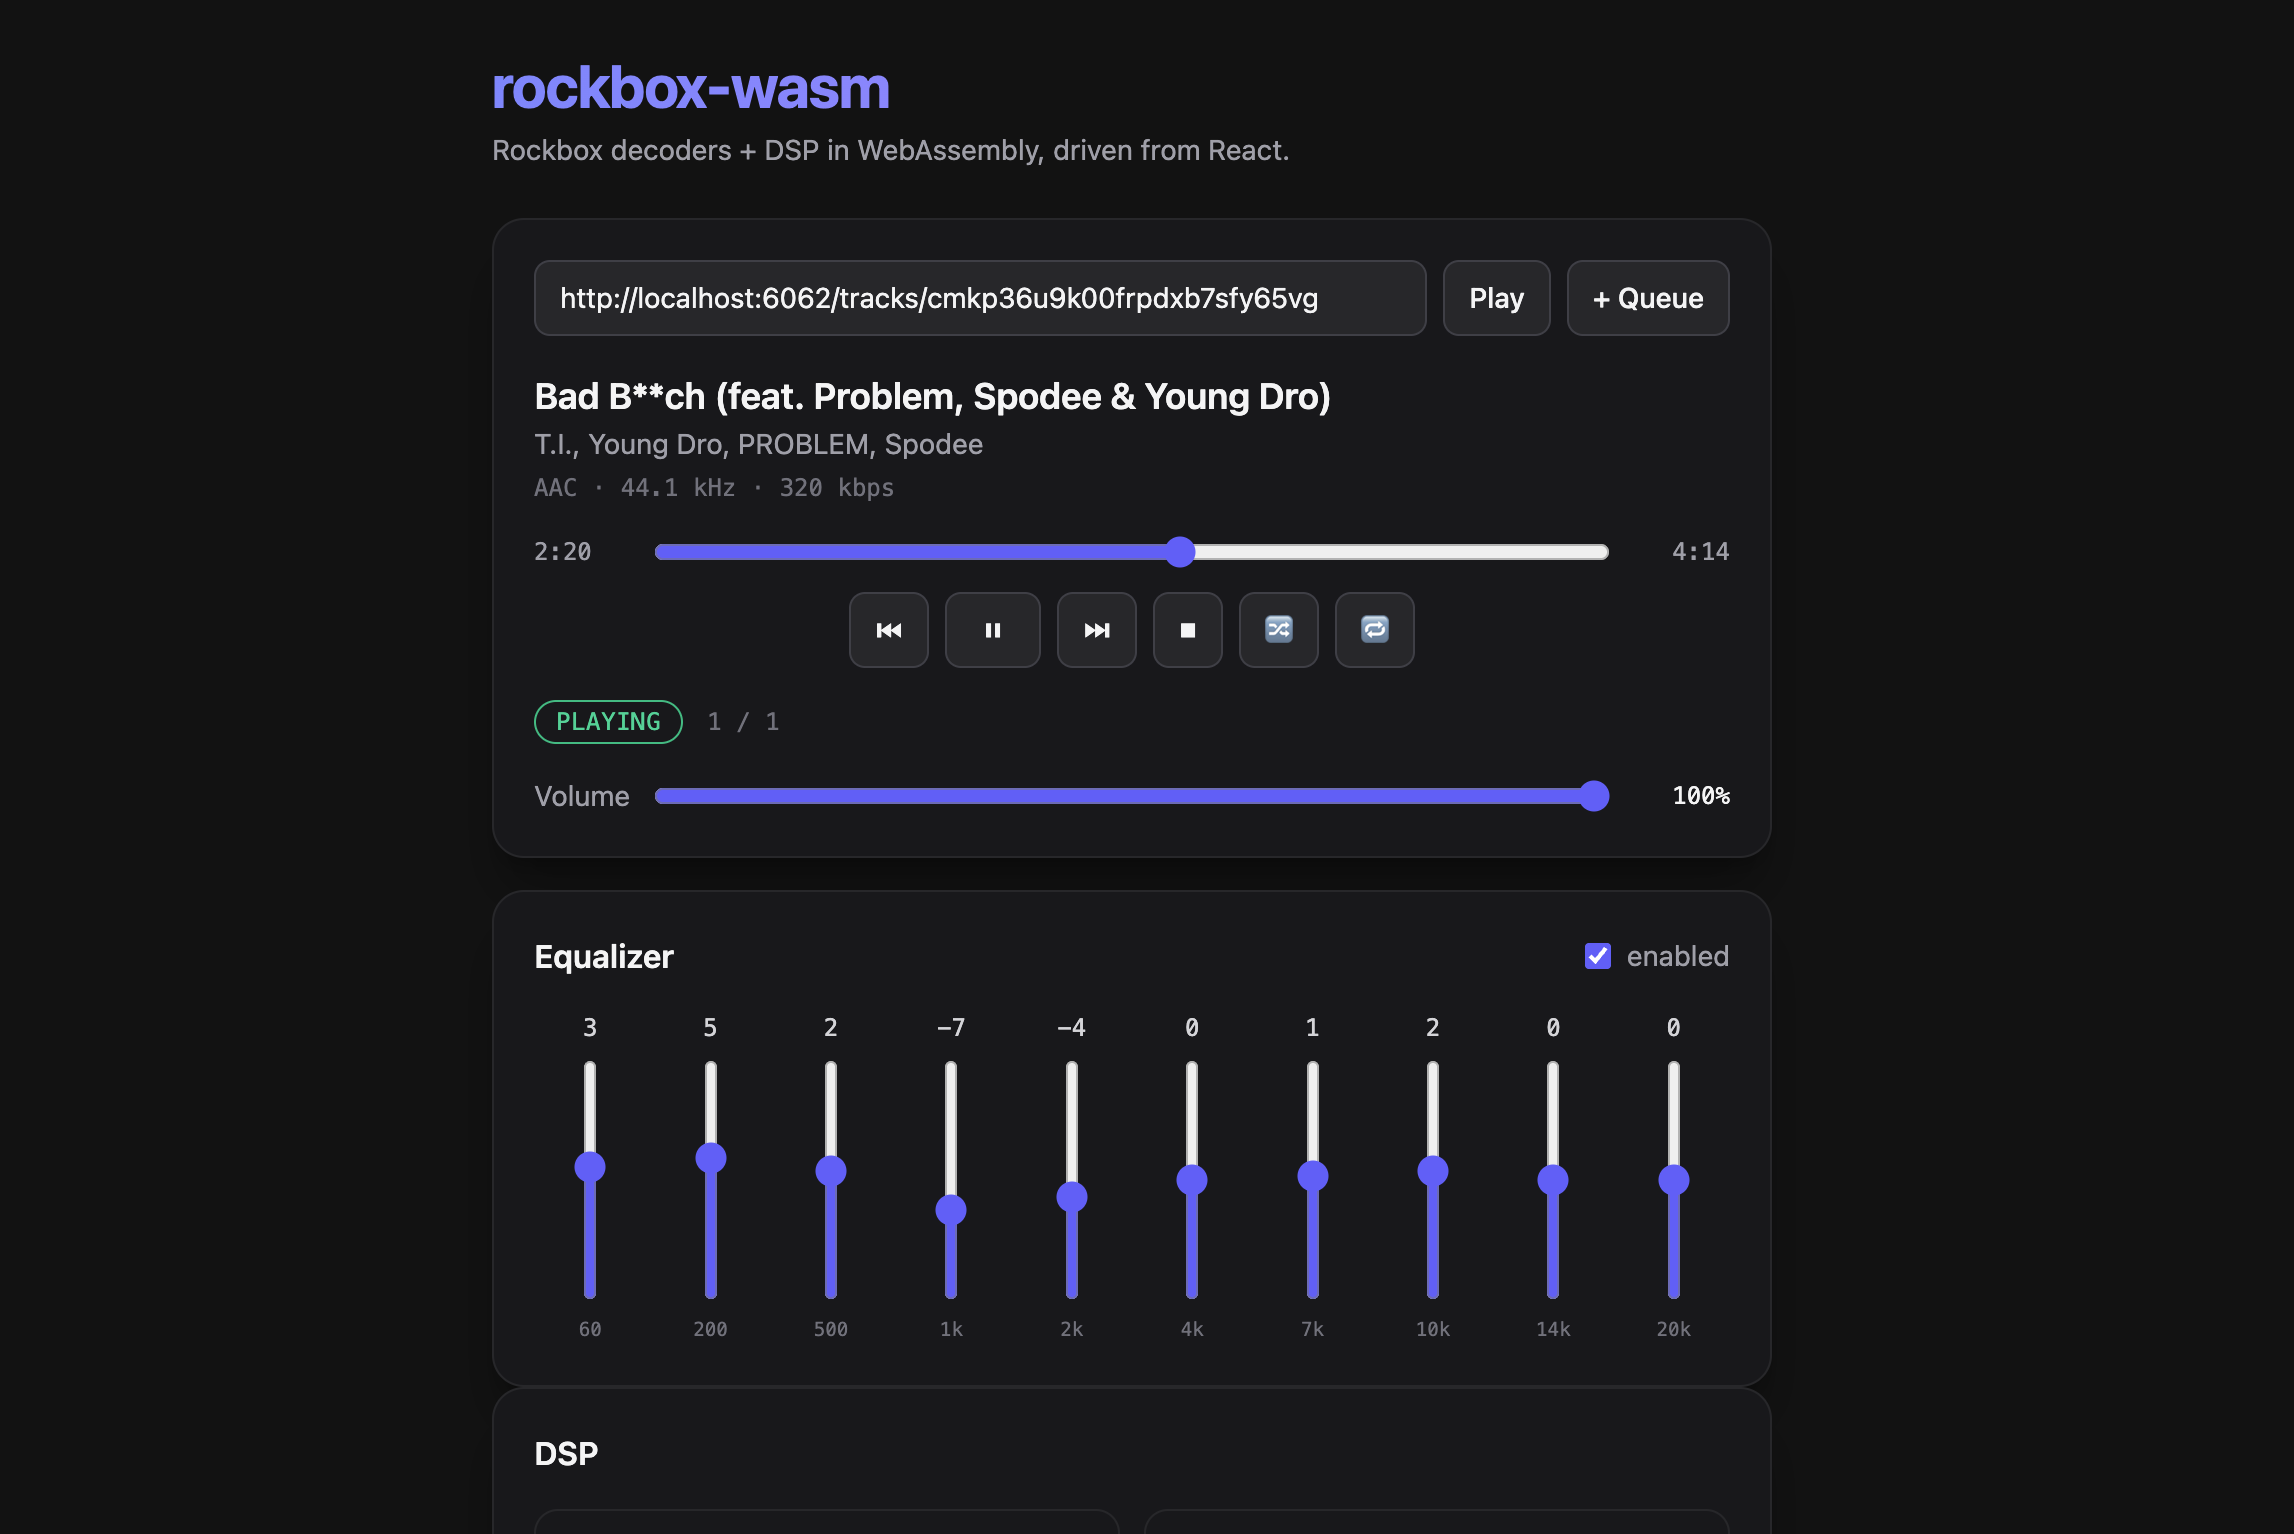Click the artist line 'T.I., Young Dro, PROBLEM, Spodee'
This screenshot has width=2294, height=1534.
758,444
